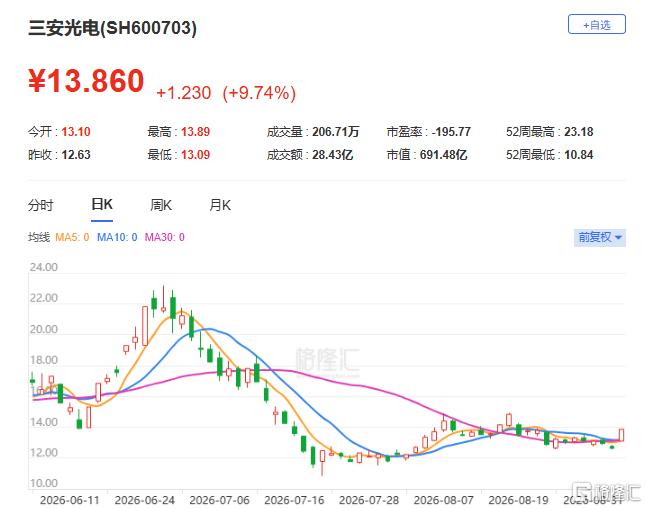
Task: Click x-axis date label 2026-07-06
Action: click(220, 500)
